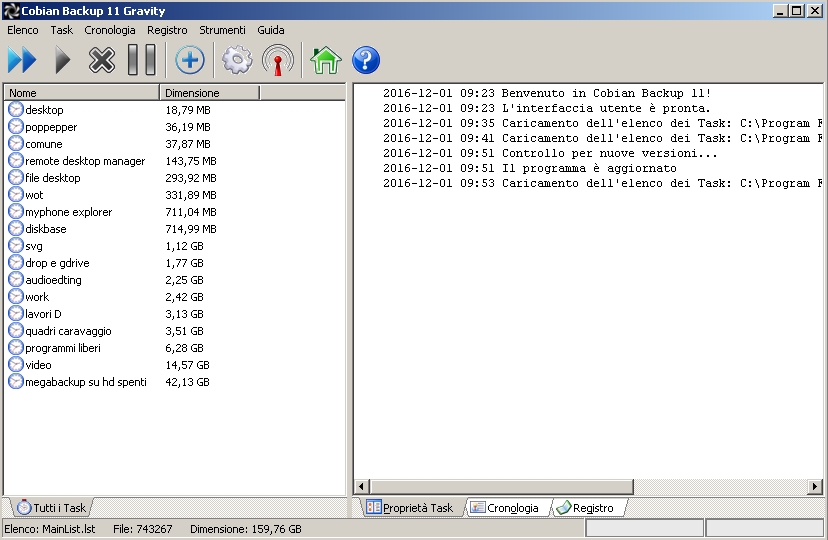The width and height of the screenshot is (828, 540).
Task: Open options with the gear icon
Action: tap(237, 60)
